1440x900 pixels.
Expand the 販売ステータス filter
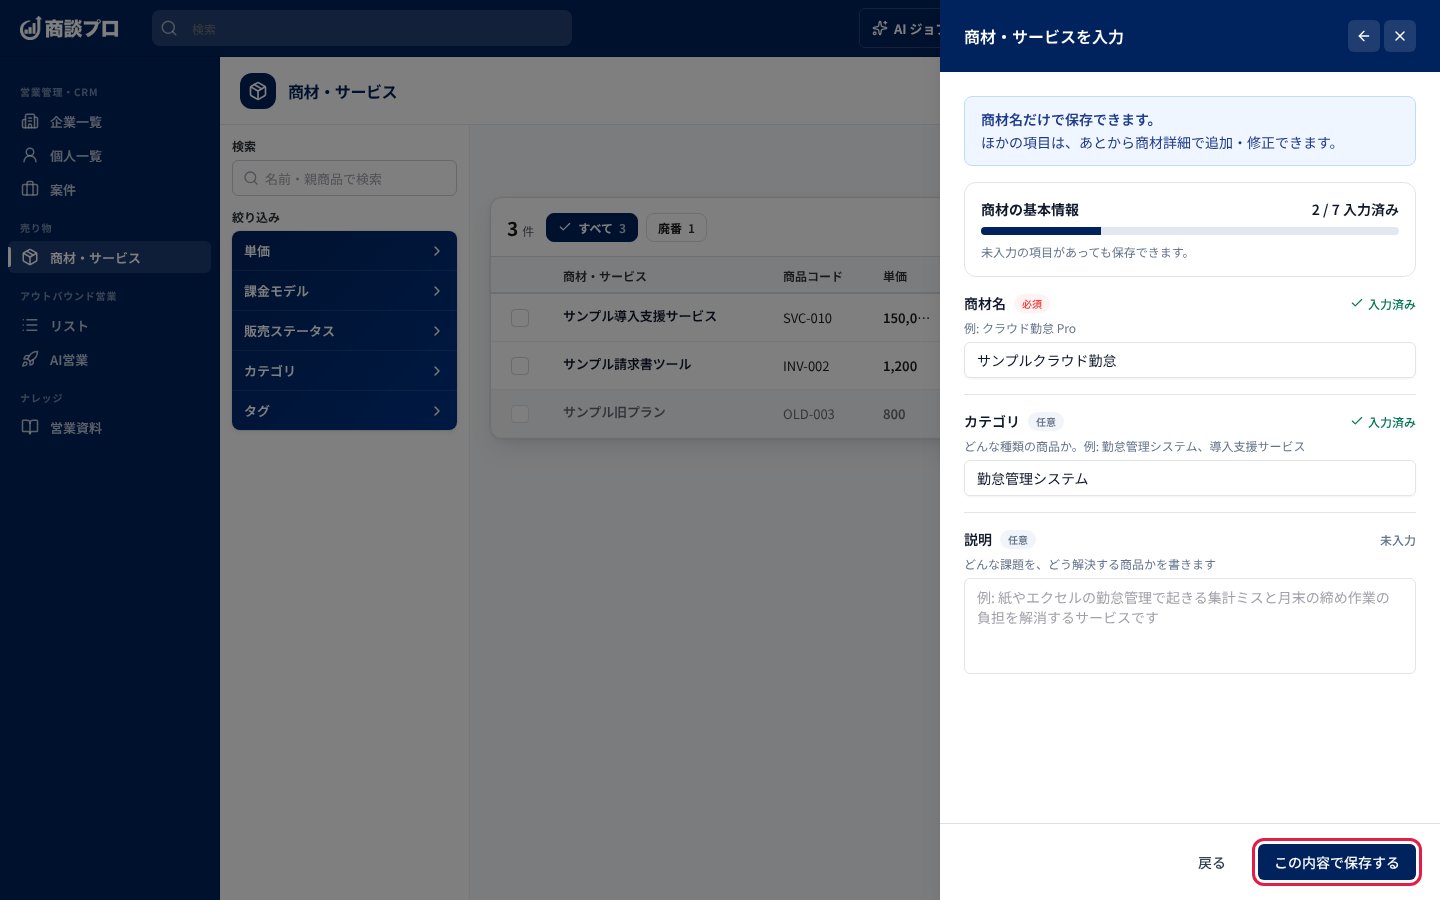click(344, 331)
